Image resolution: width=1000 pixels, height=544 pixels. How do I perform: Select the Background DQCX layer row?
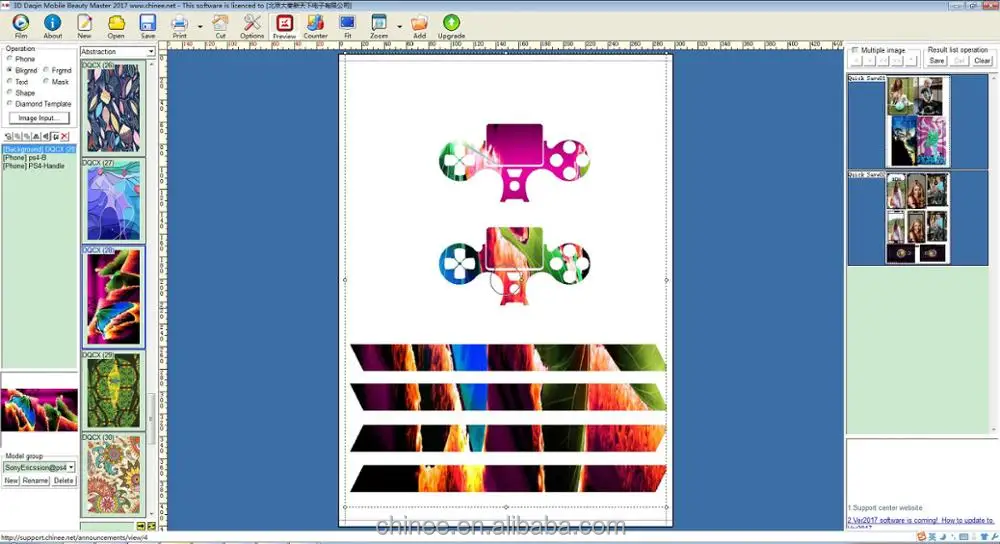(39, 149)
